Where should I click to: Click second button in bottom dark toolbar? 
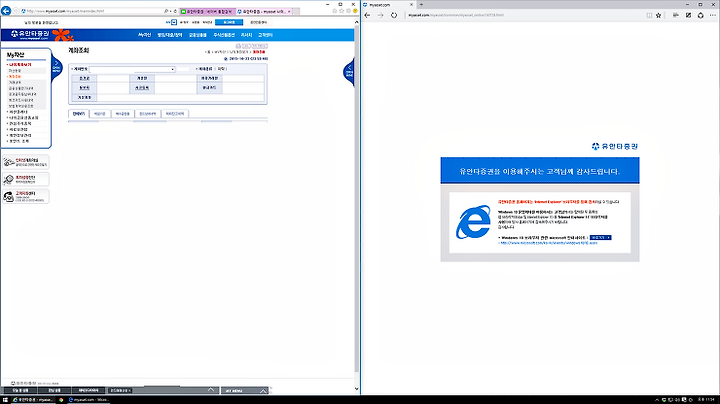click(54, 391)
